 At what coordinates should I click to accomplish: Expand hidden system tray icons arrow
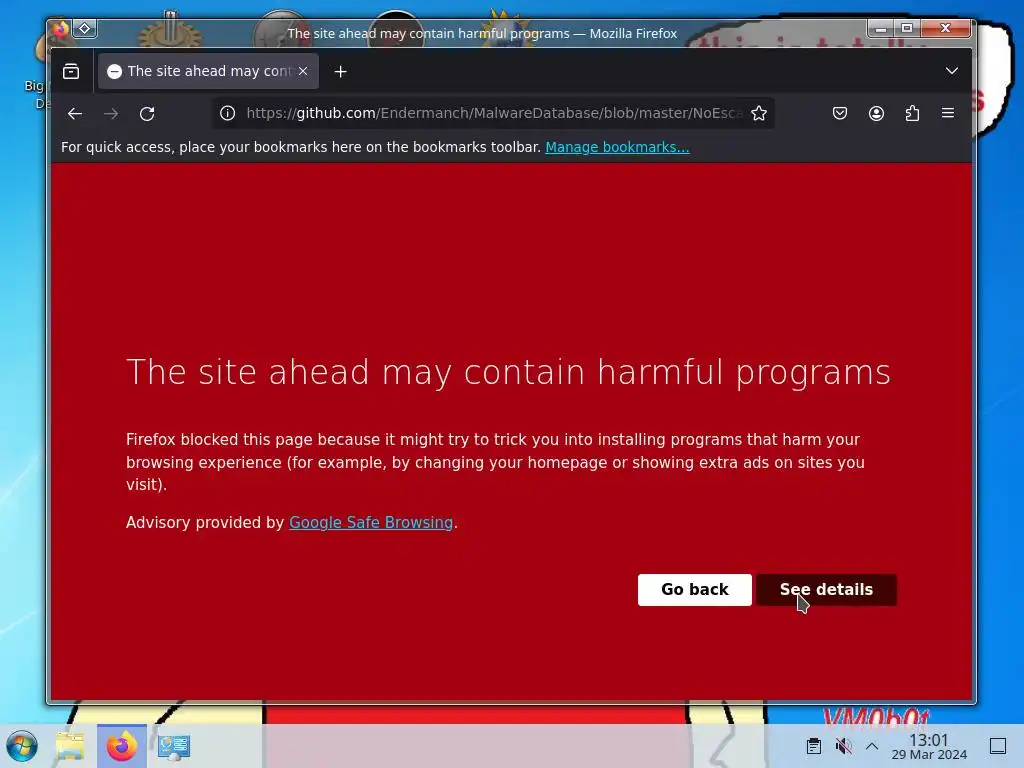point(872,746)
